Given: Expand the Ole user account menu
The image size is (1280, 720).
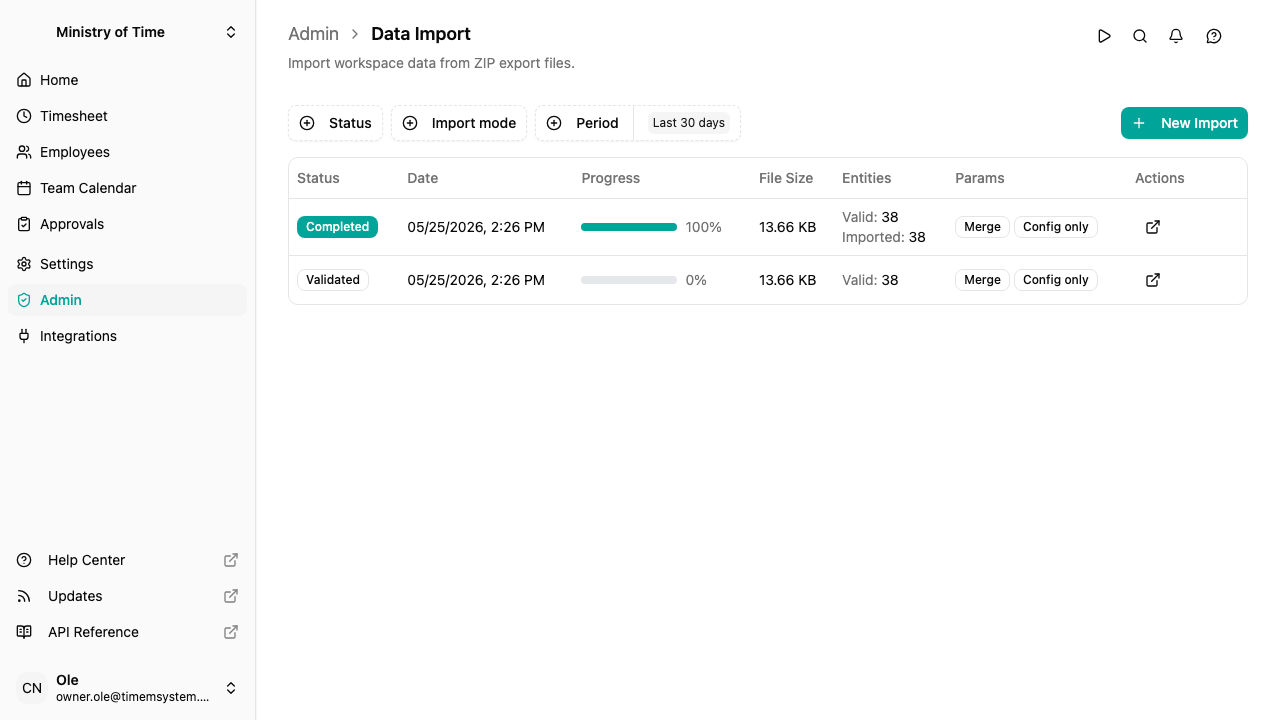Looking at the screenshot, I should tap(231, 688).
